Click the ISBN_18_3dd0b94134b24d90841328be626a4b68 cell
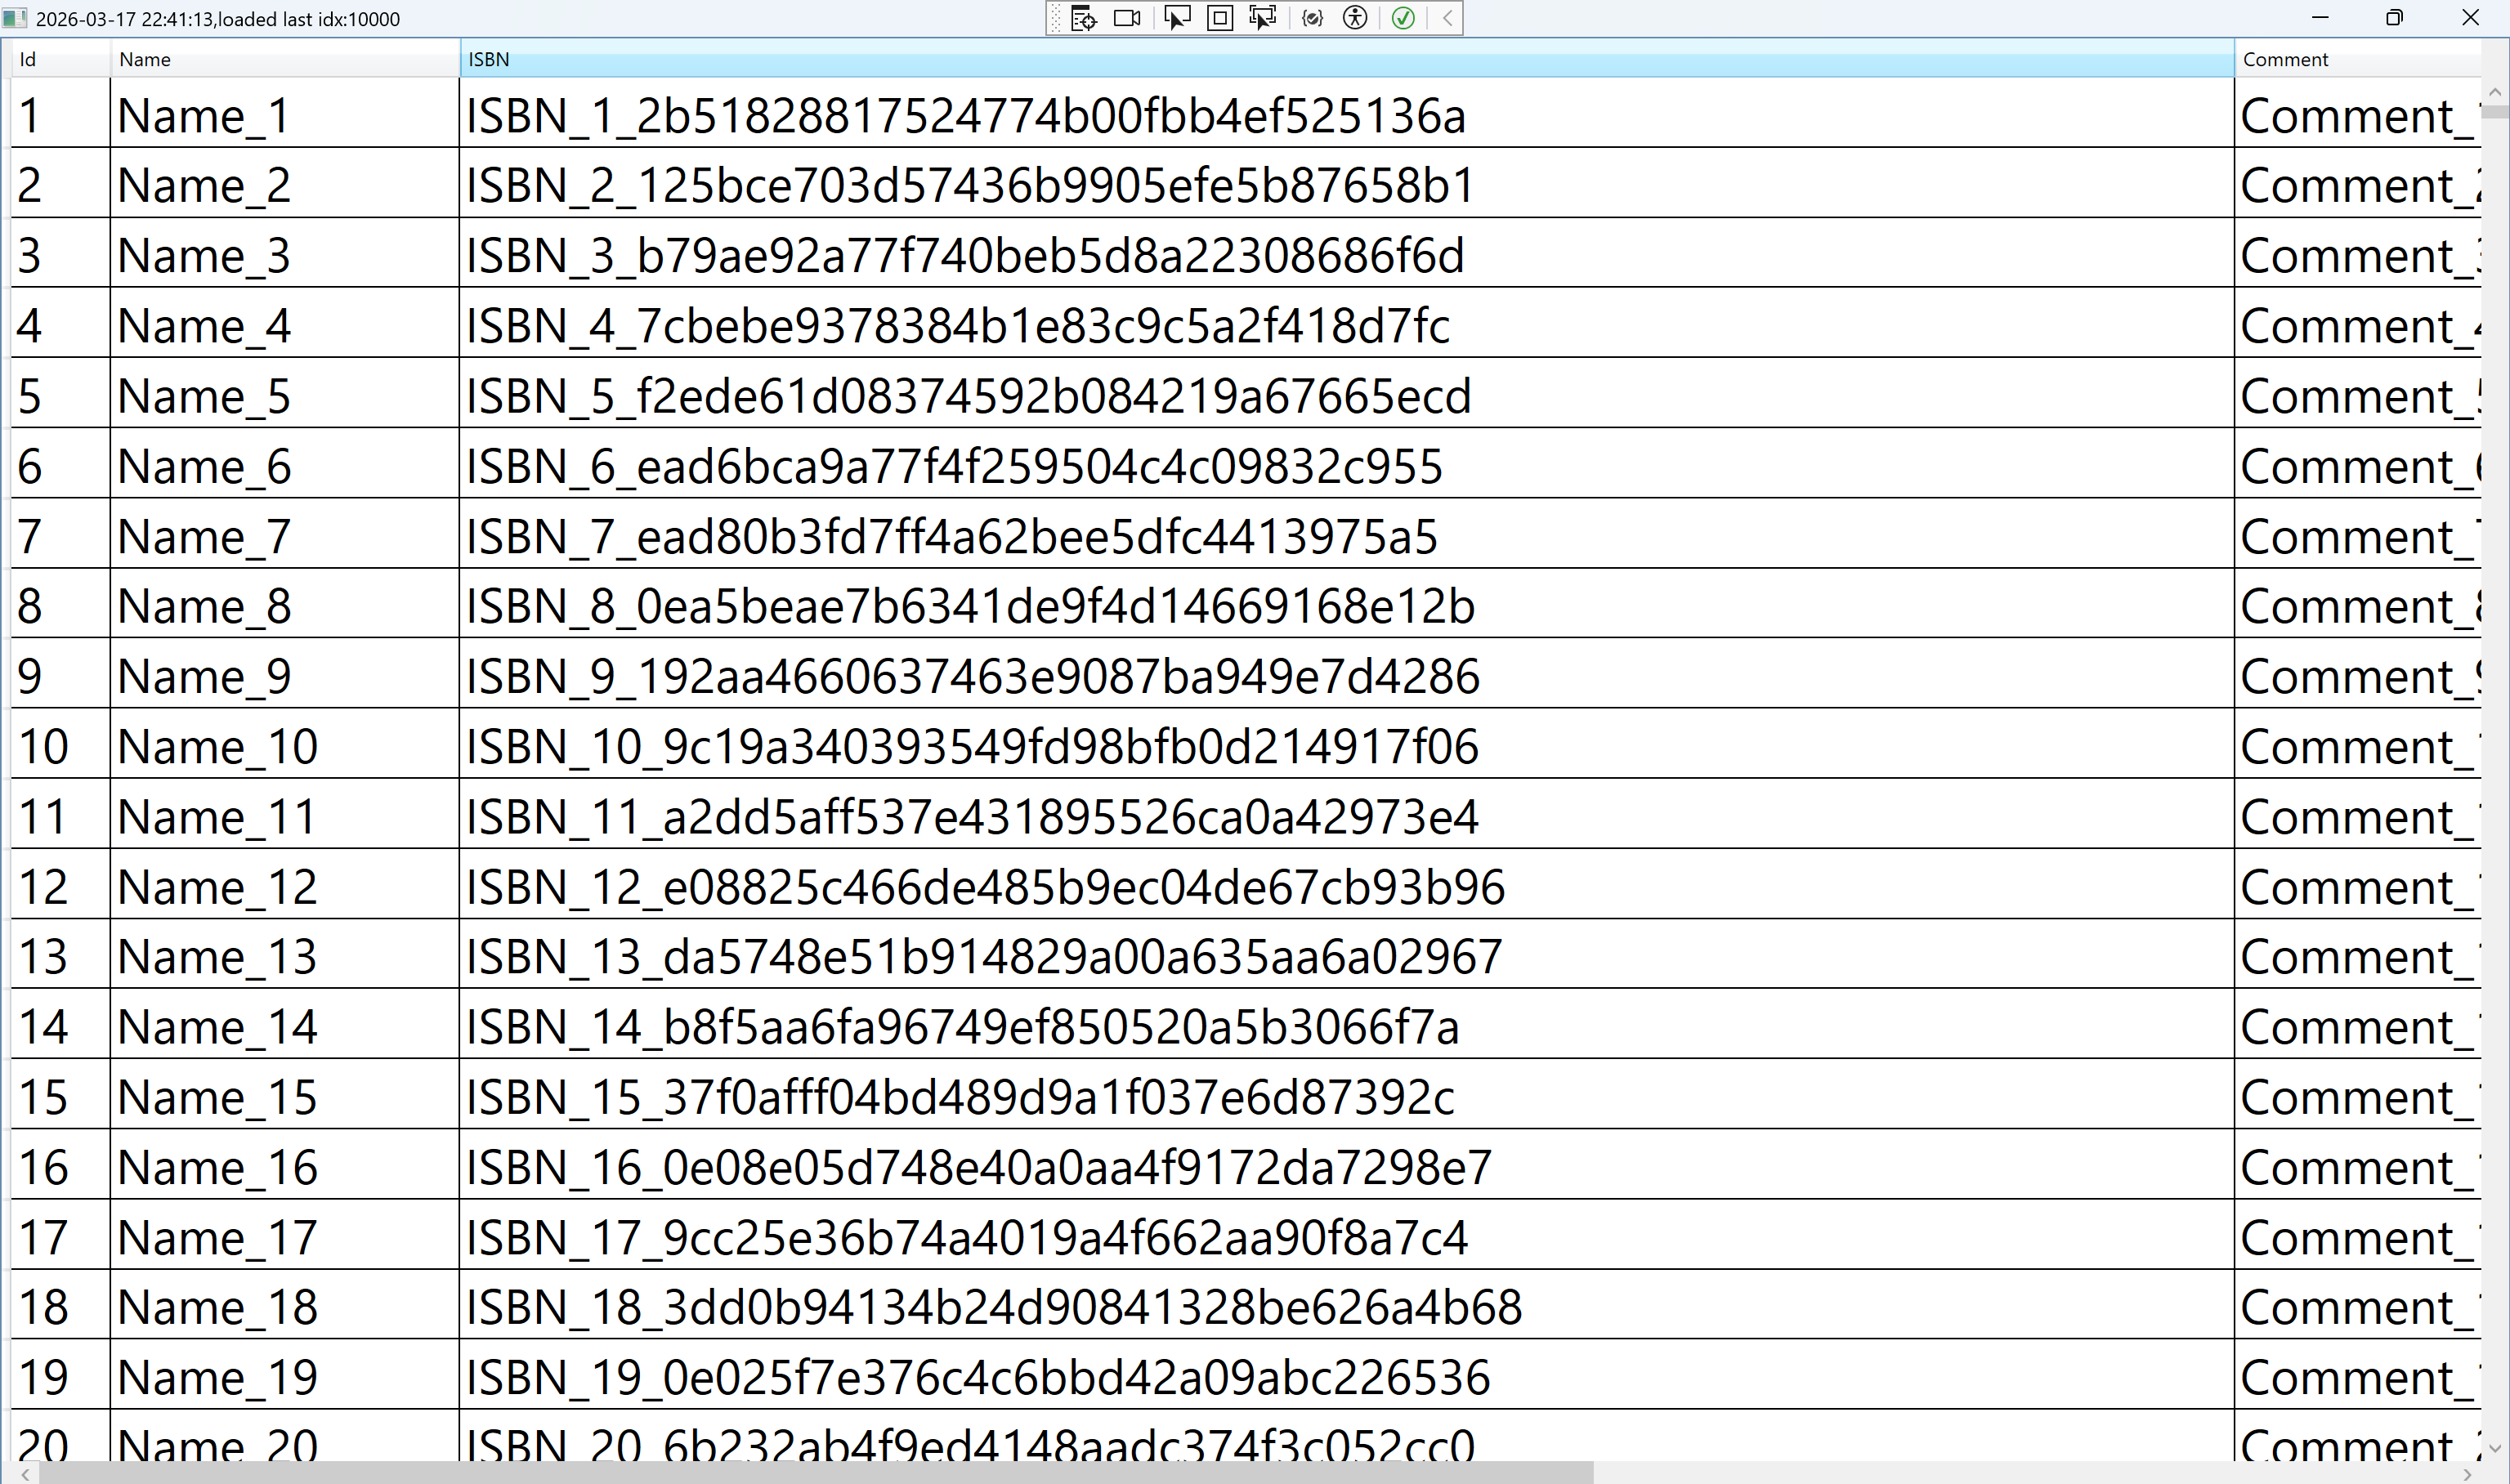 tap(1347, 1304)
